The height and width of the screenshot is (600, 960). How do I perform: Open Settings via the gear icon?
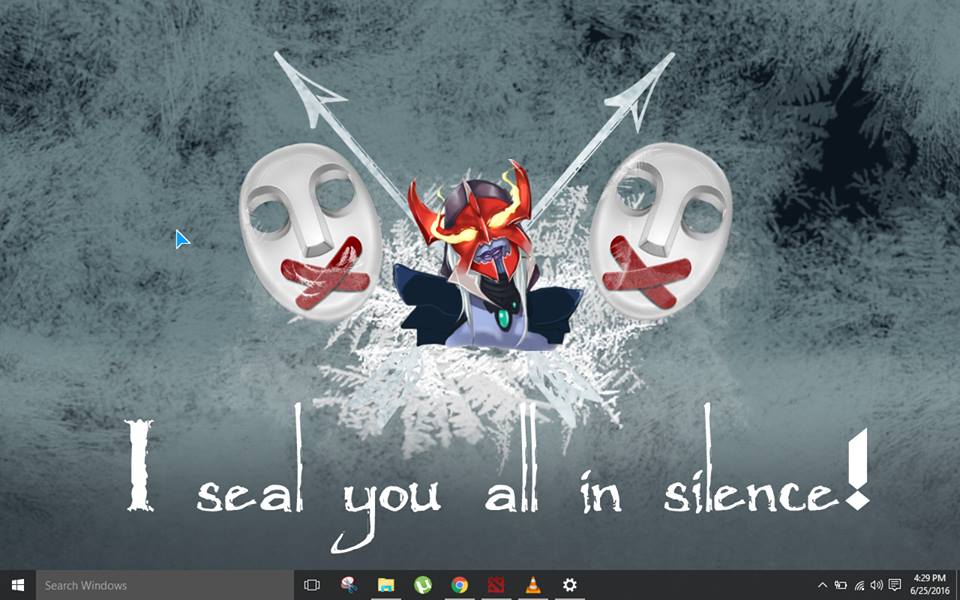point(570,585)
